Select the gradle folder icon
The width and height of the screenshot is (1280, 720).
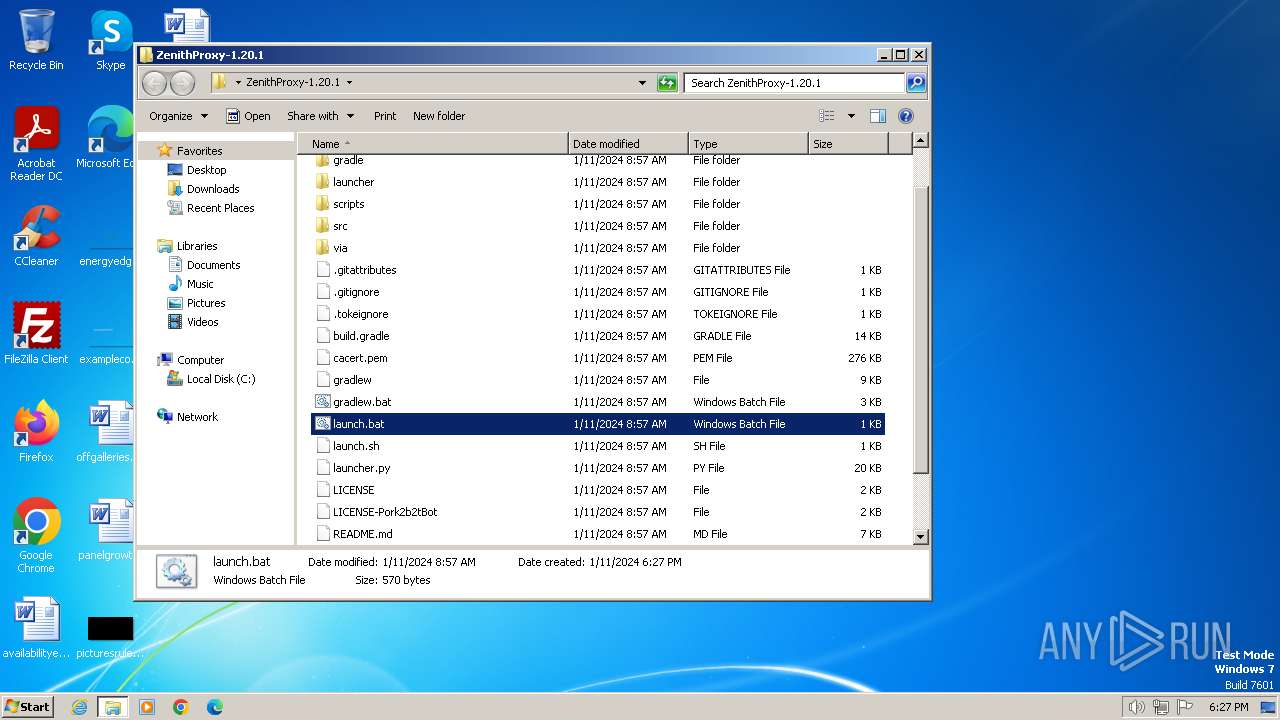click(322, 160)
